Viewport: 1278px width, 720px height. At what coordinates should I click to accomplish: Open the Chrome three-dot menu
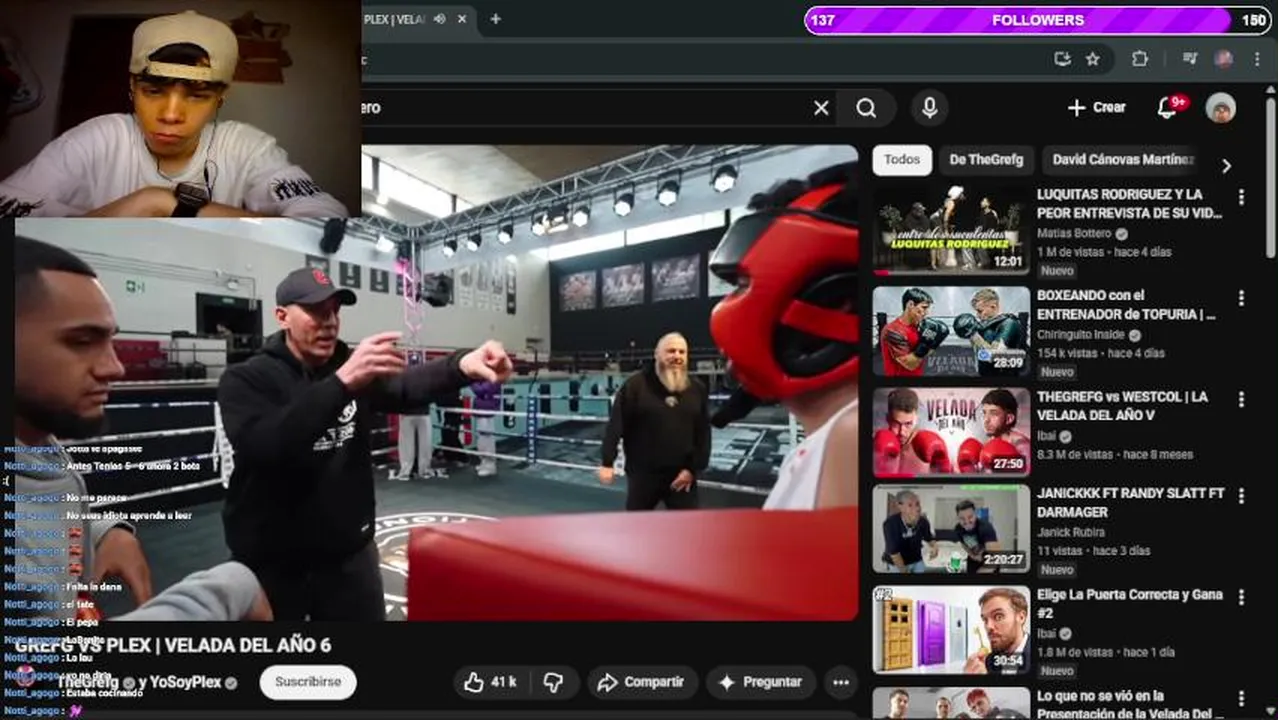pyautogui.click(x=1258, y=59)
